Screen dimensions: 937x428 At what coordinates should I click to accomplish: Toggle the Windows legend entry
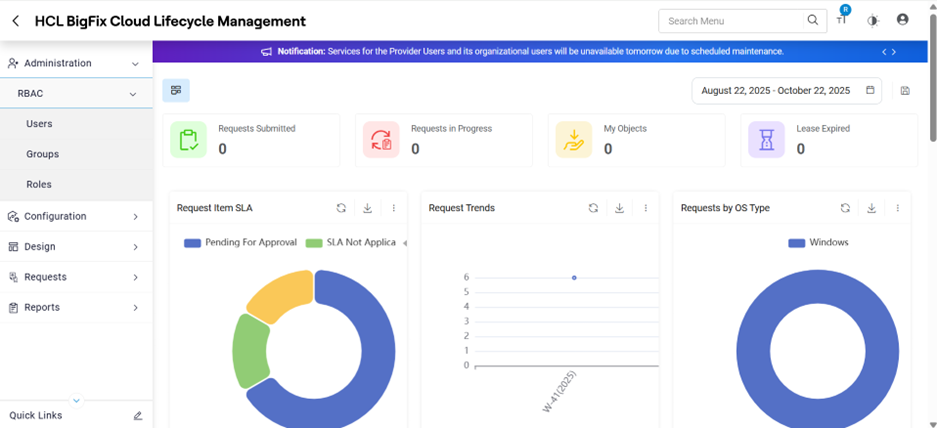tap(819, 243)
